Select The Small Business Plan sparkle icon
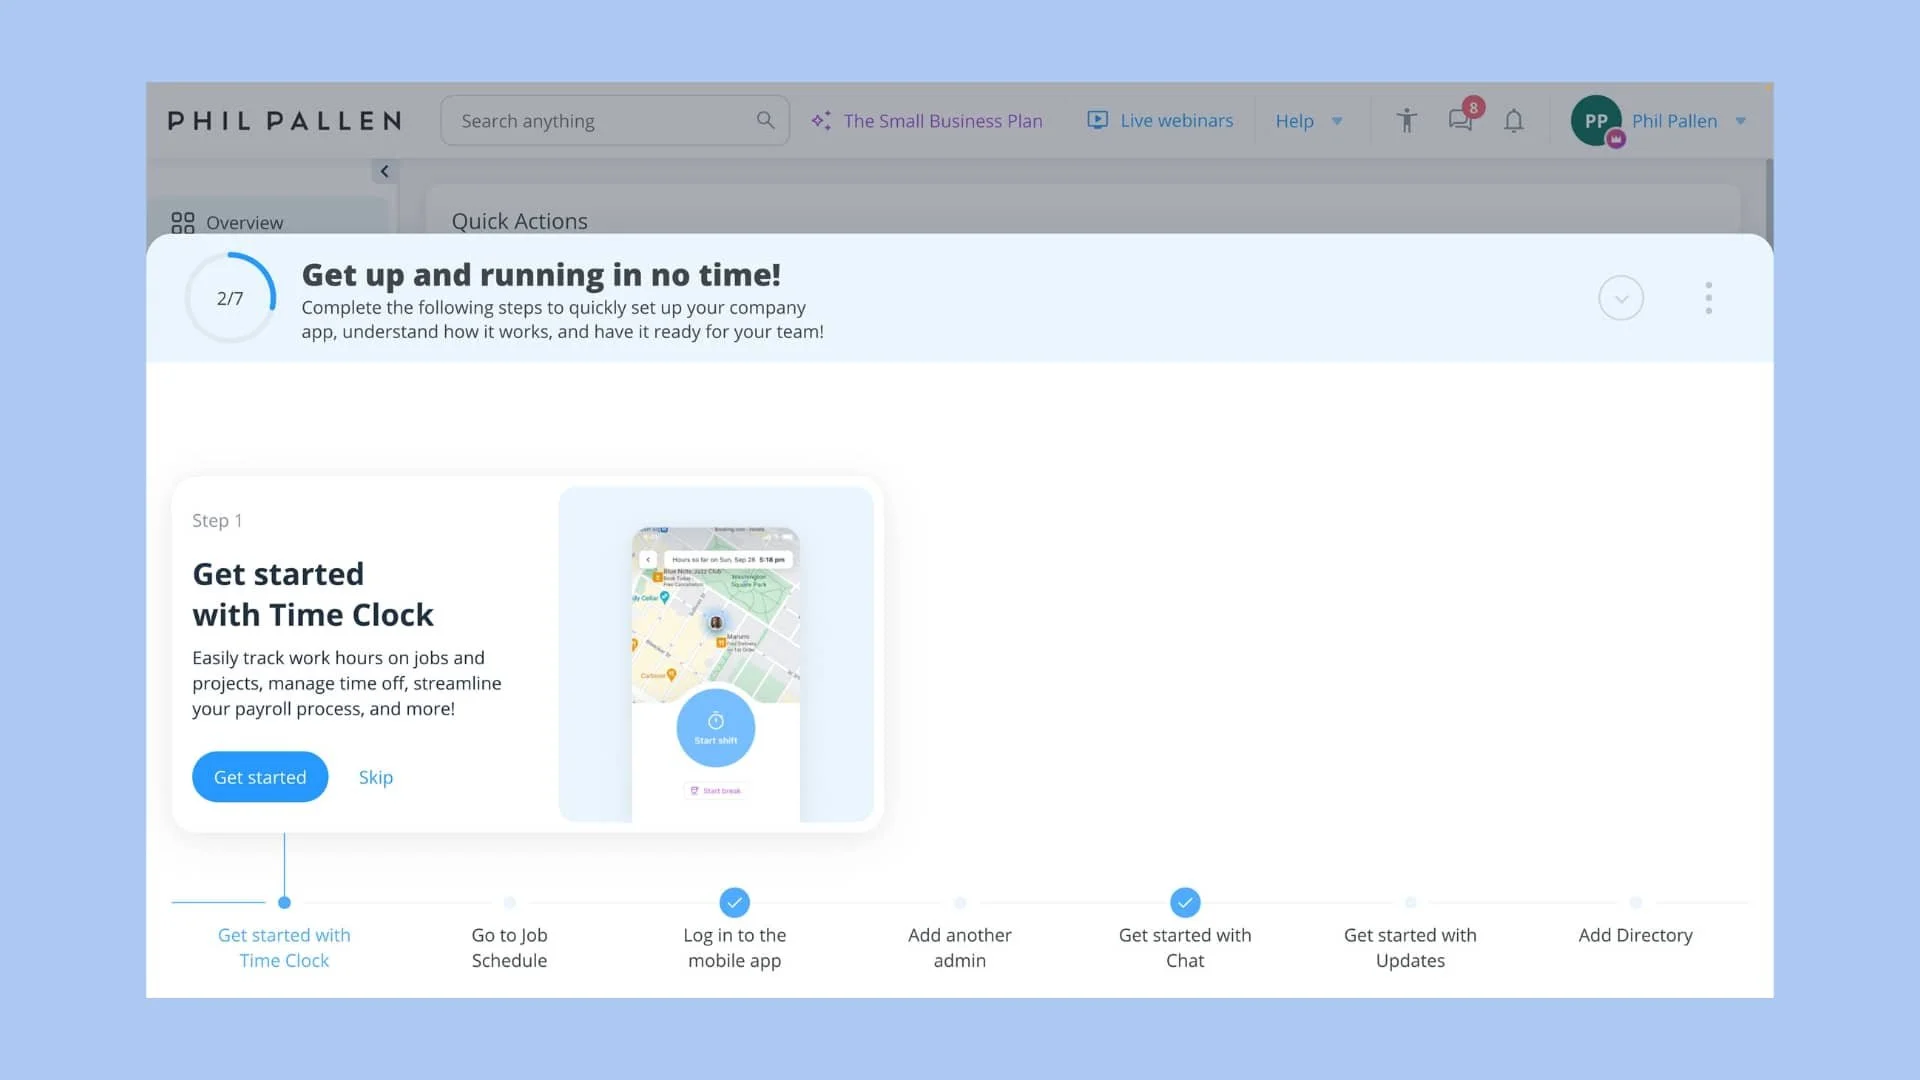 coord(821,120)
